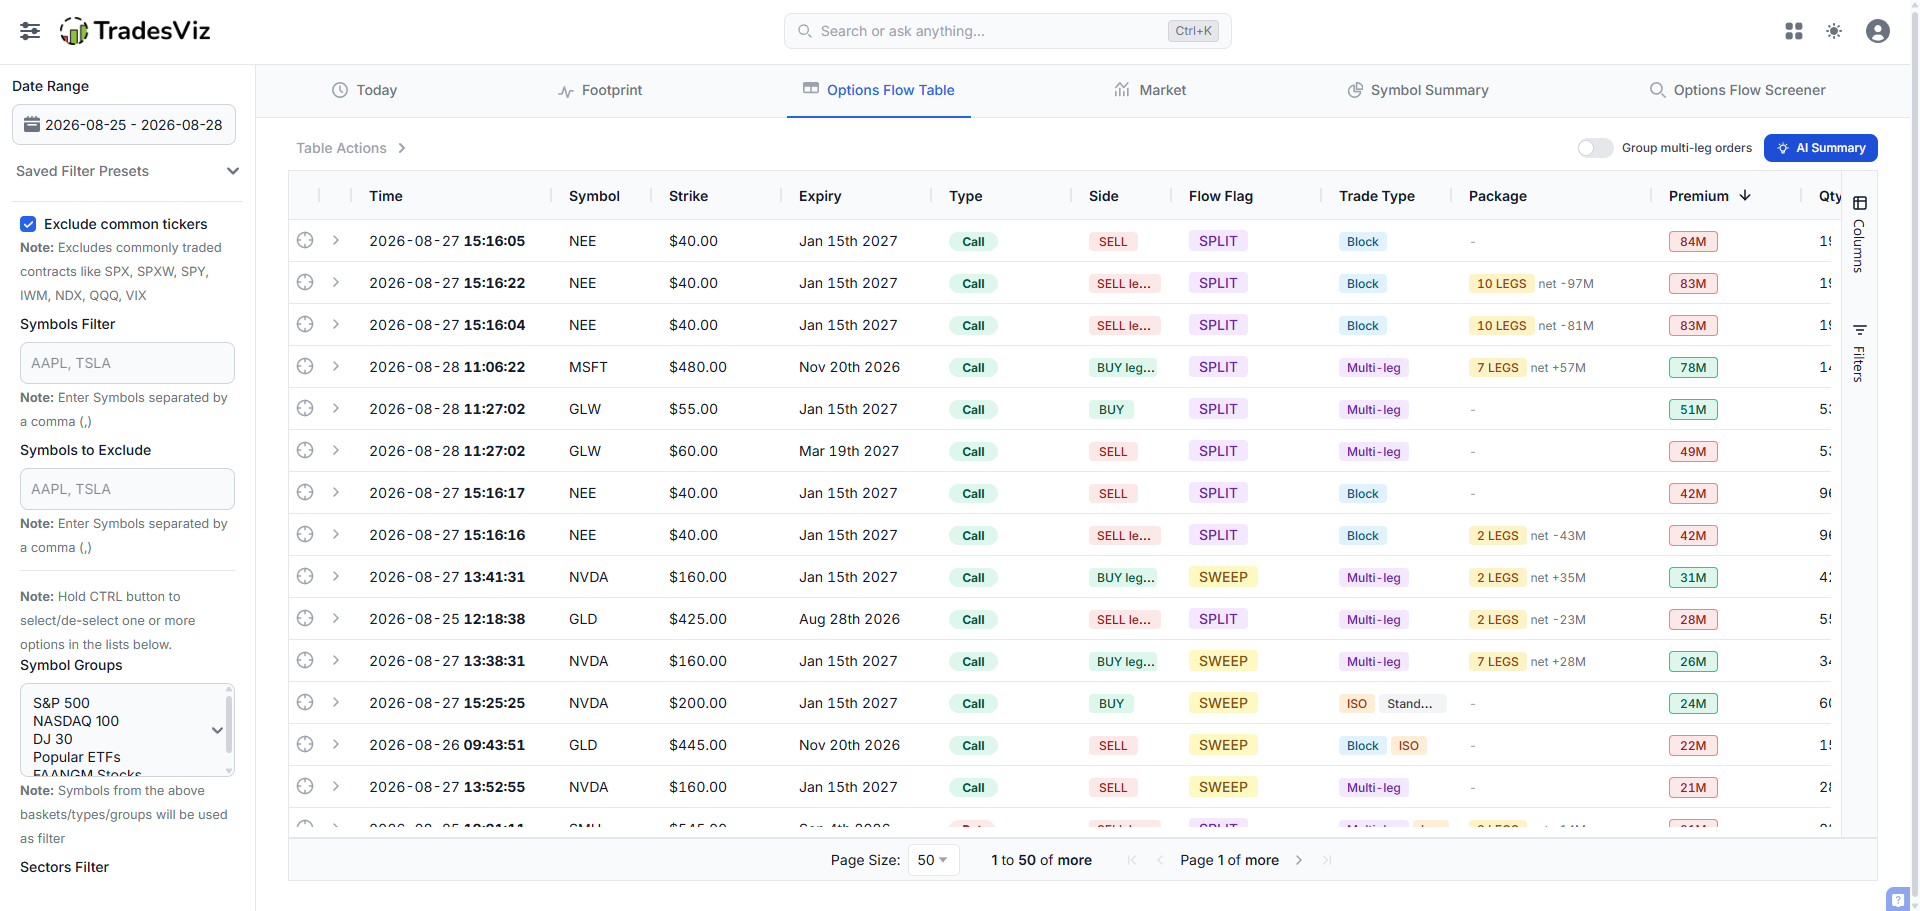Viewport: 1920px width, 911px height.
Task: Switch to the Footprint tab
Action: click(x=600, y=90)
